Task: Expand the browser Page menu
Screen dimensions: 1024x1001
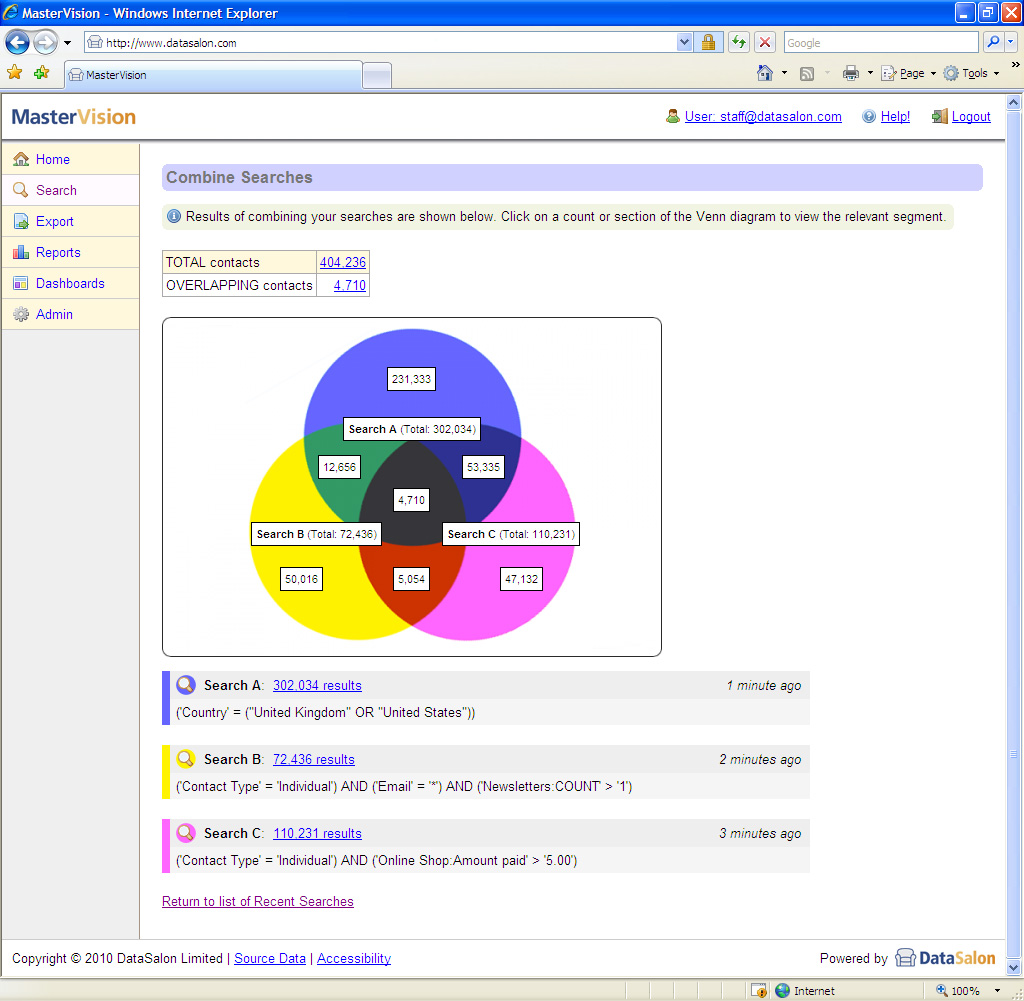Action: tap(910, 73)
